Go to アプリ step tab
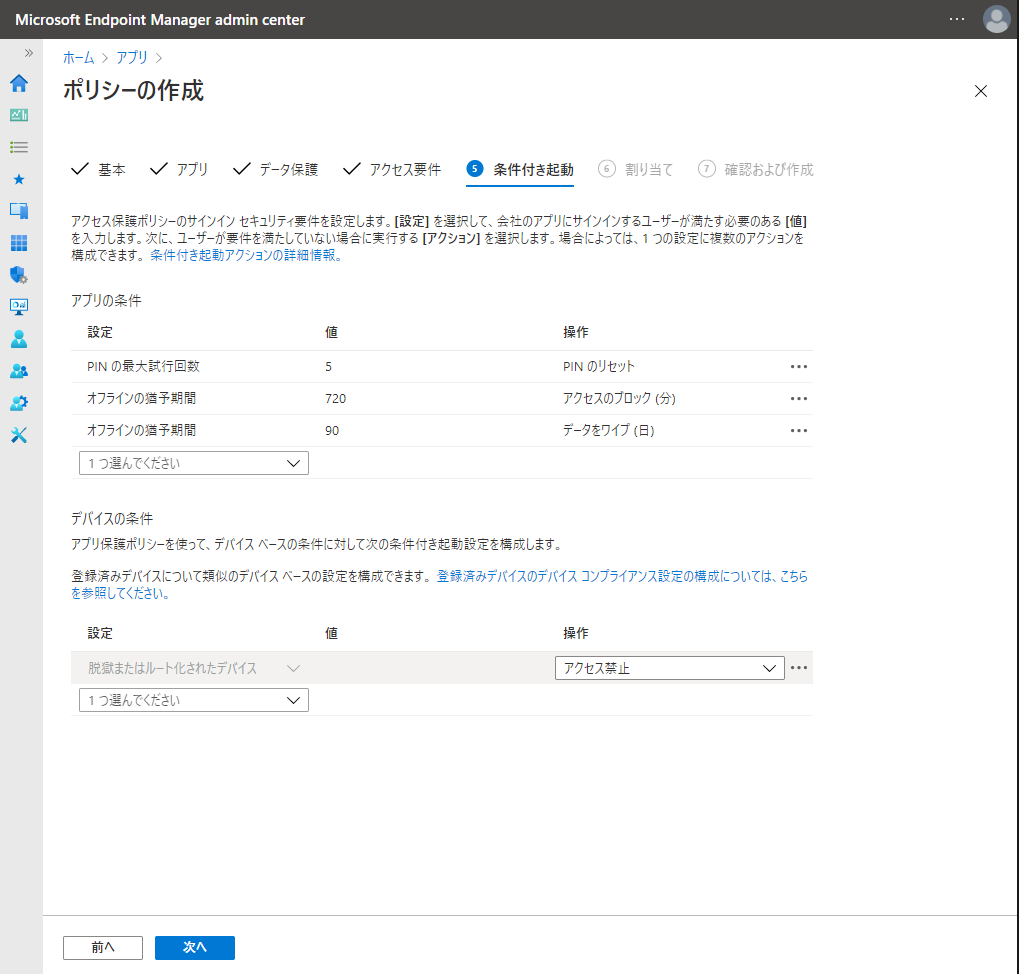This screenshot has height=974, width=1019. (x=179, y=170)
